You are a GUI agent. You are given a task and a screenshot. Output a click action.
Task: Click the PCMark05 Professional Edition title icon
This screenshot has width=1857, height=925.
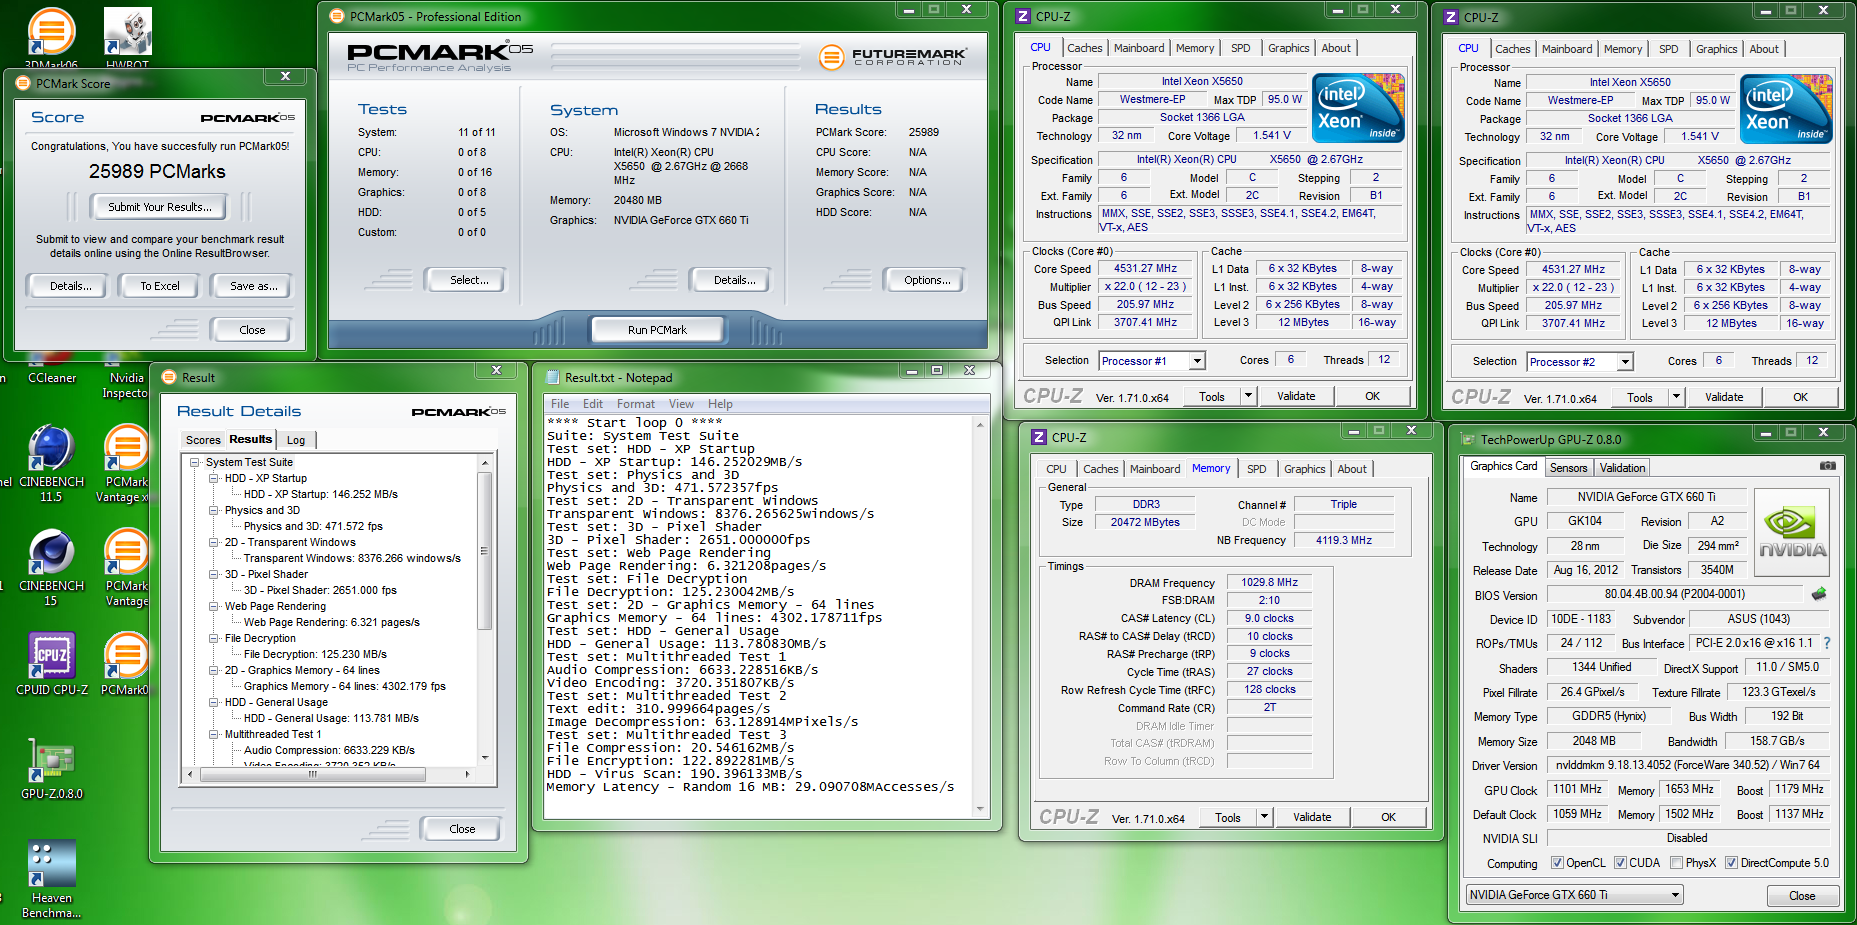tap(337, 16)
